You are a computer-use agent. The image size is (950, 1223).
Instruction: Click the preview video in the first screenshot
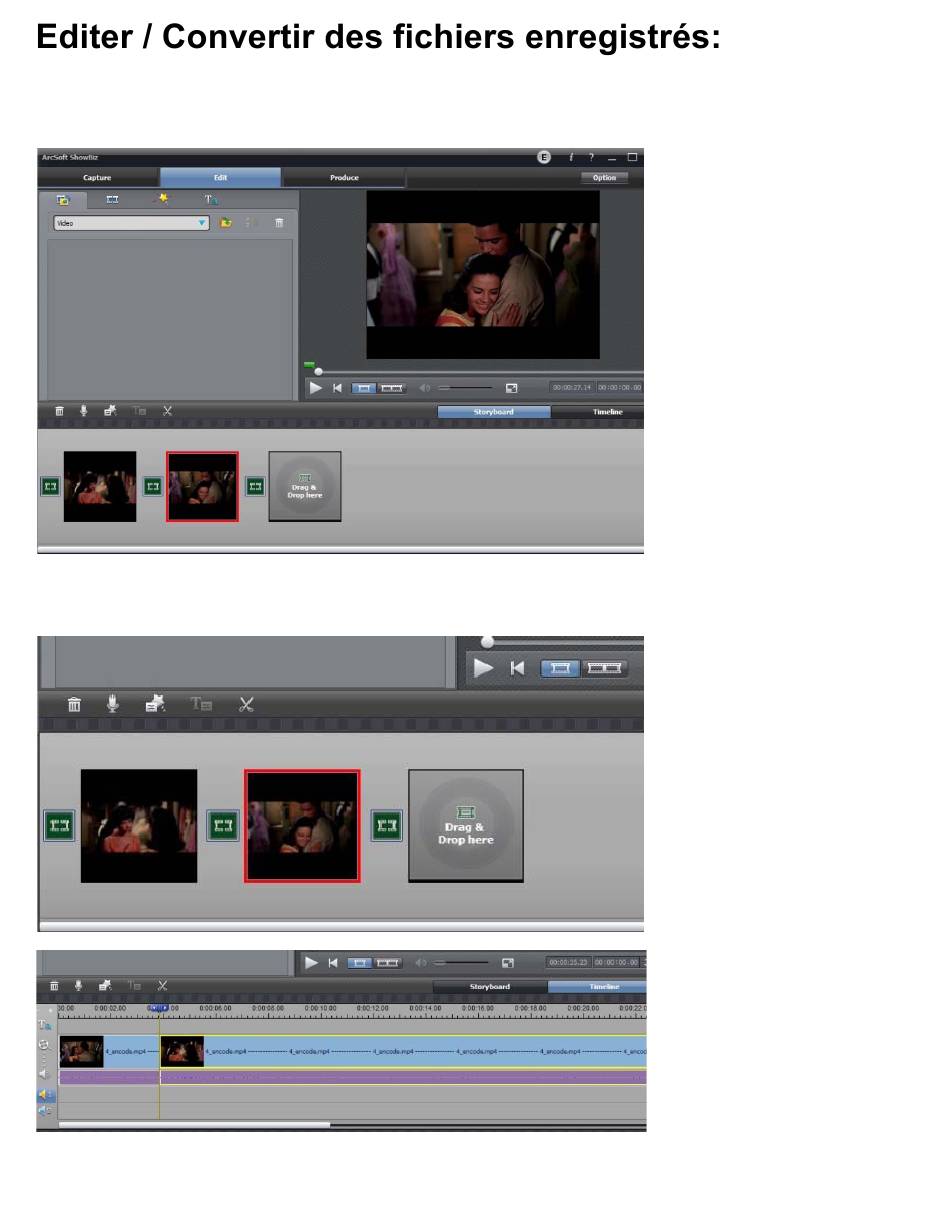(x=483, y=274)
